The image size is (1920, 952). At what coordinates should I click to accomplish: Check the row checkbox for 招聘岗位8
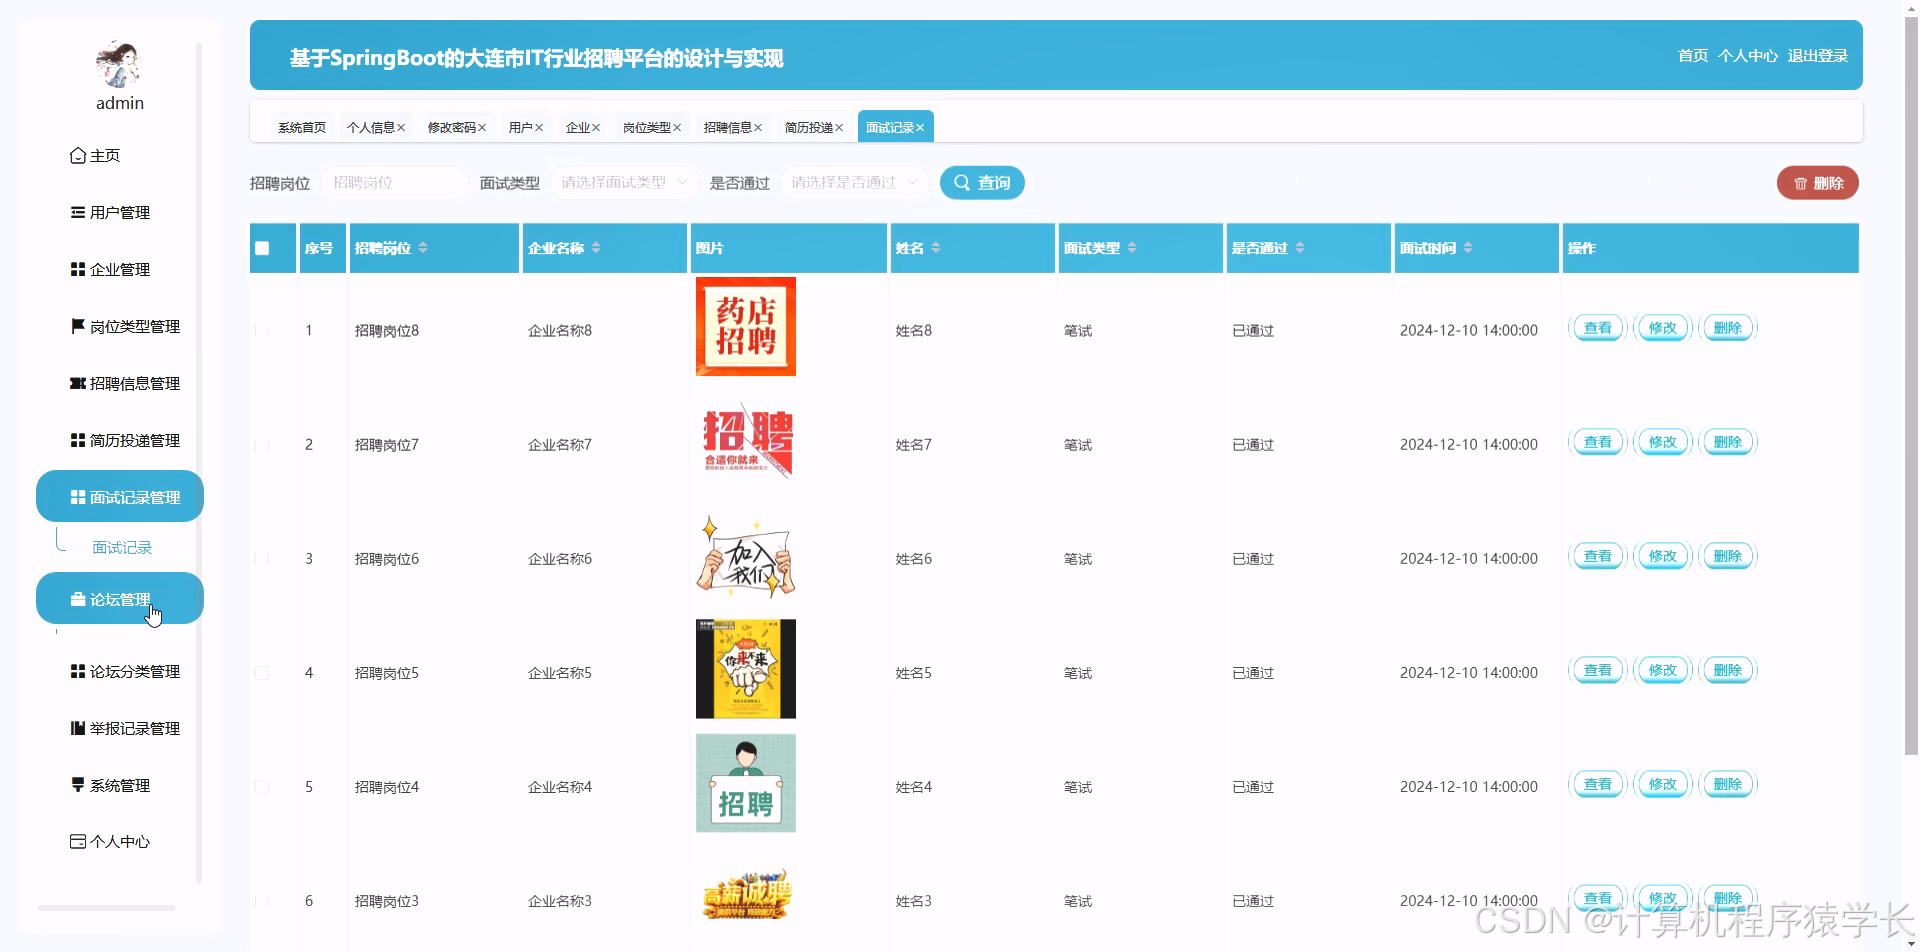263,330
